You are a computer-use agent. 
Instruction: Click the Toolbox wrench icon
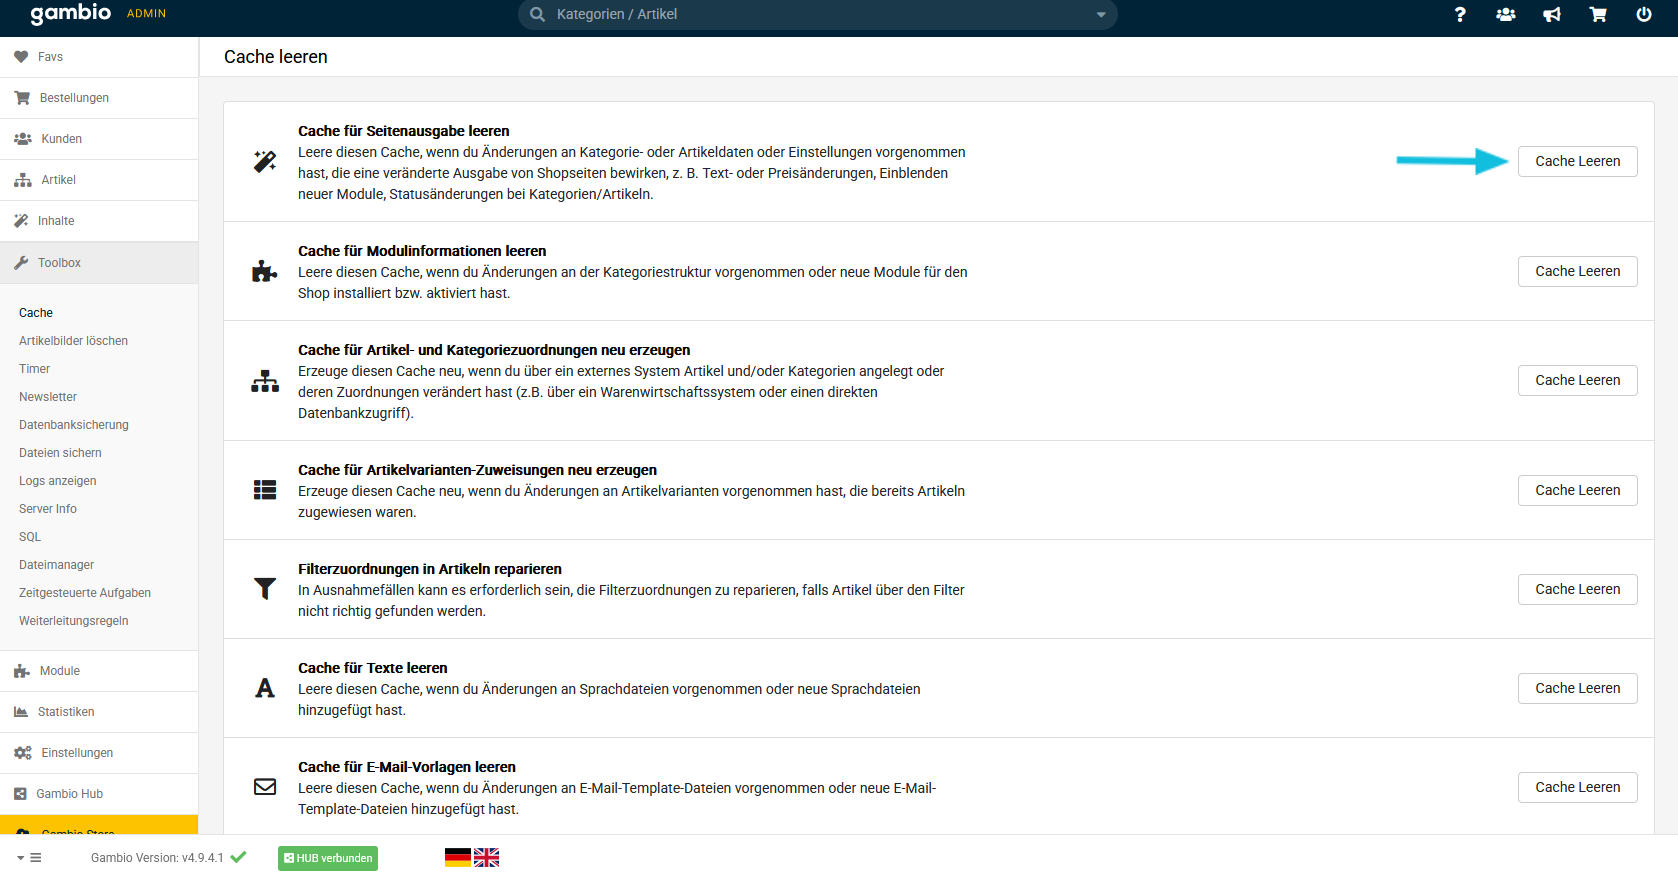pyautogui.click(x=21, y=263)
